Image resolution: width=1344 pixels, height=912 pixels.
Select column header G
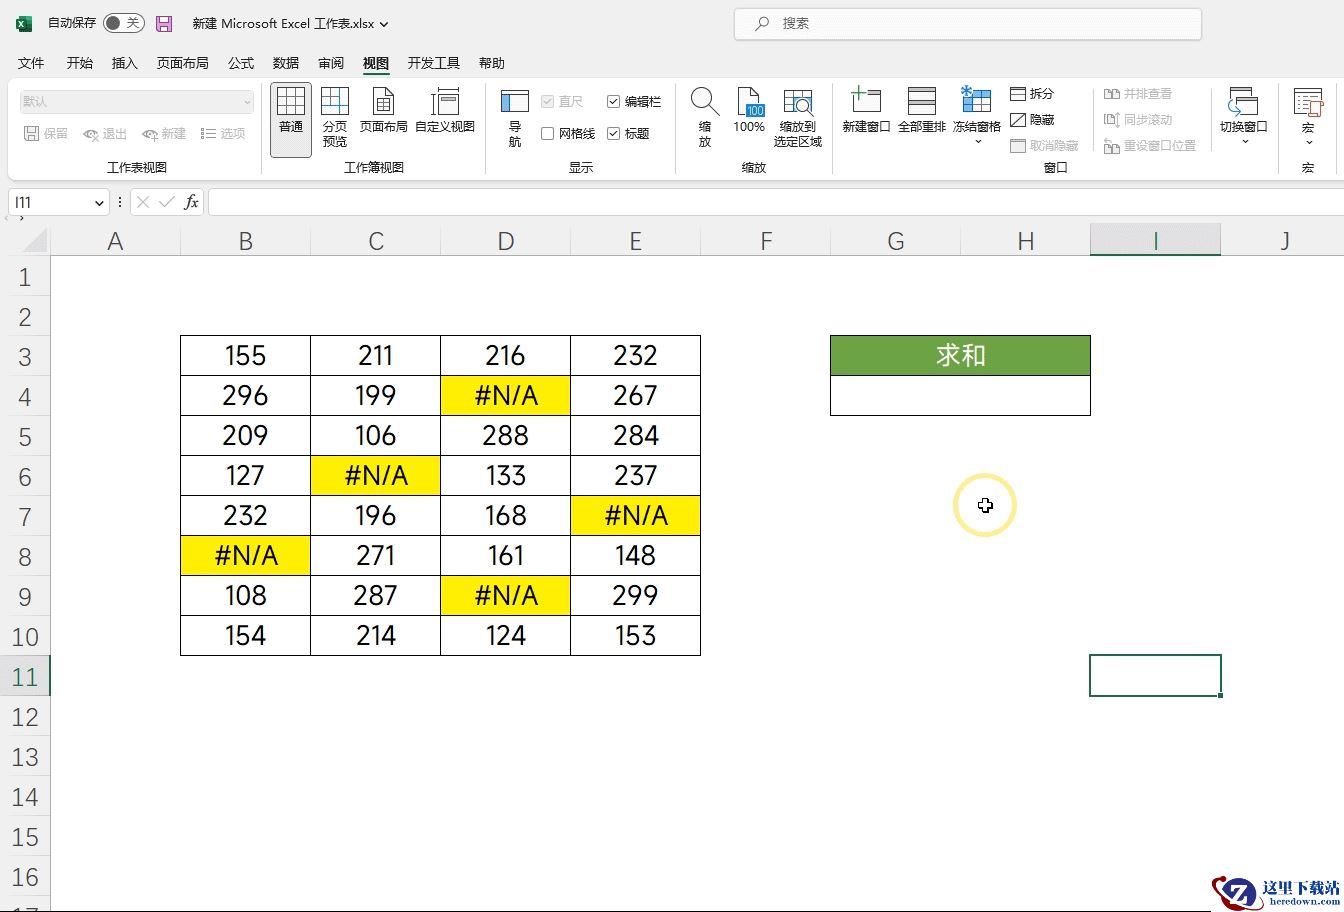[x=895, y=241]
